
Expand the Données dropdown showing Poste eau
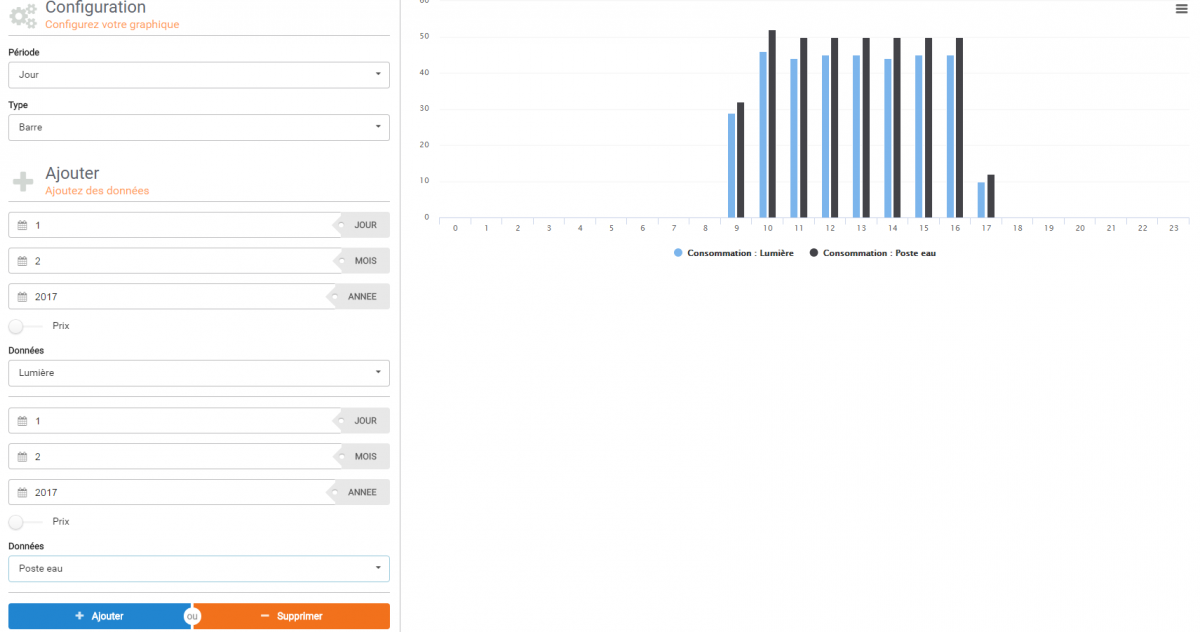pyautogui.click(x=199, y=569)
